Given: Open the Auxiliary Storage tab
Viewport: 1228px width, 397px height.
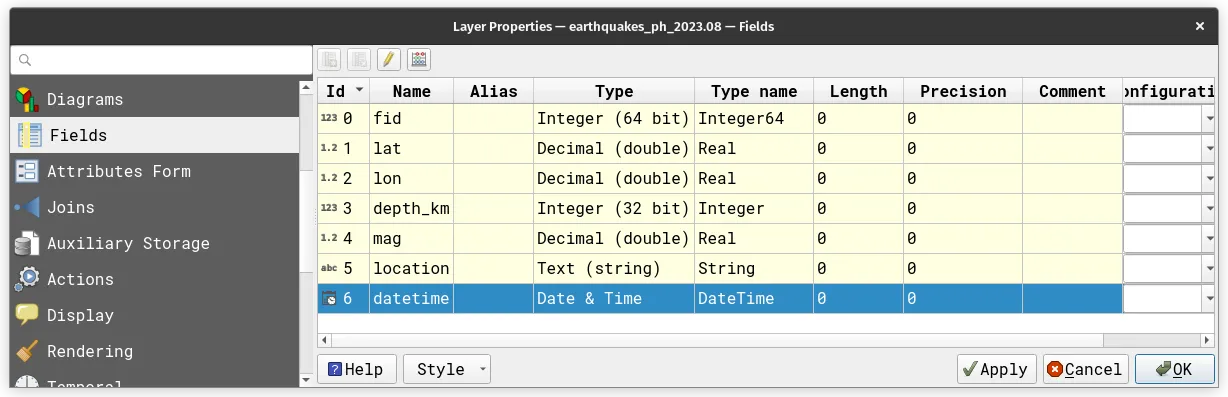Looking at the screenshot, I should pyautogui.click(x=154, y=243).
